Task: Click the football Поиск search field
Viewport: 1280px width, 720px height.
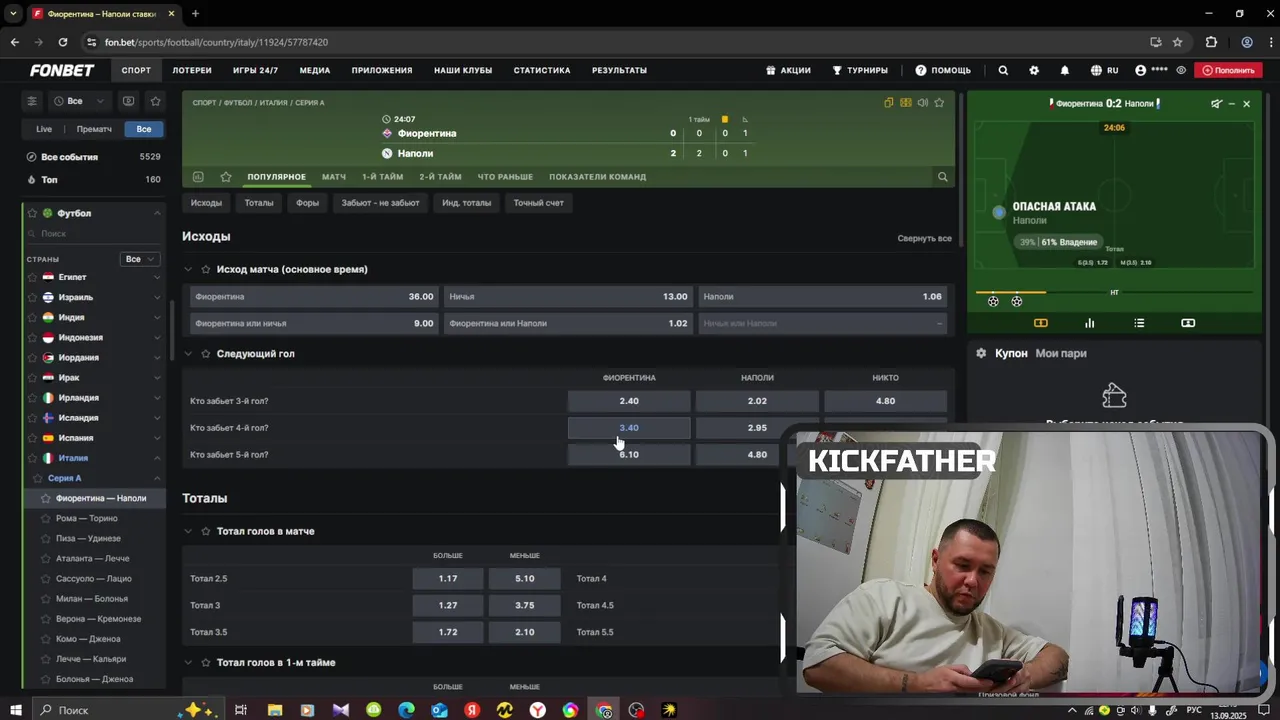Action: coord(93,233)
